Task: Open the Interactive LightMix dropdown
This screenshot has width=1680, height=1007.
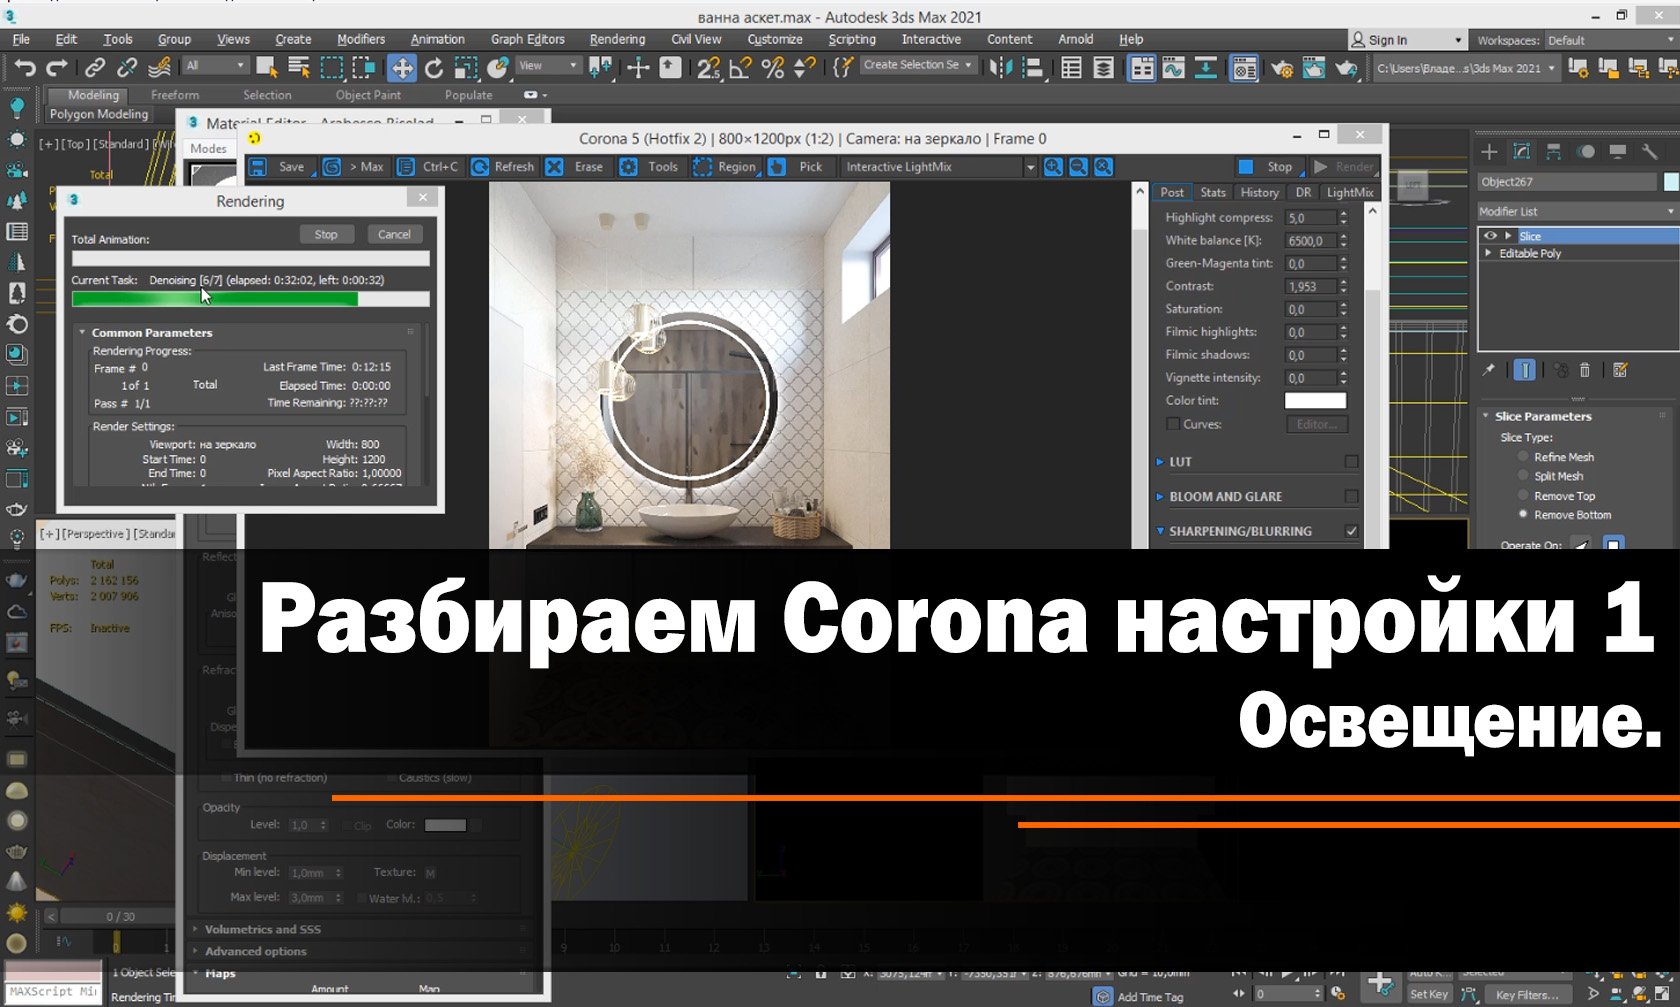Action: [1031, 167]
